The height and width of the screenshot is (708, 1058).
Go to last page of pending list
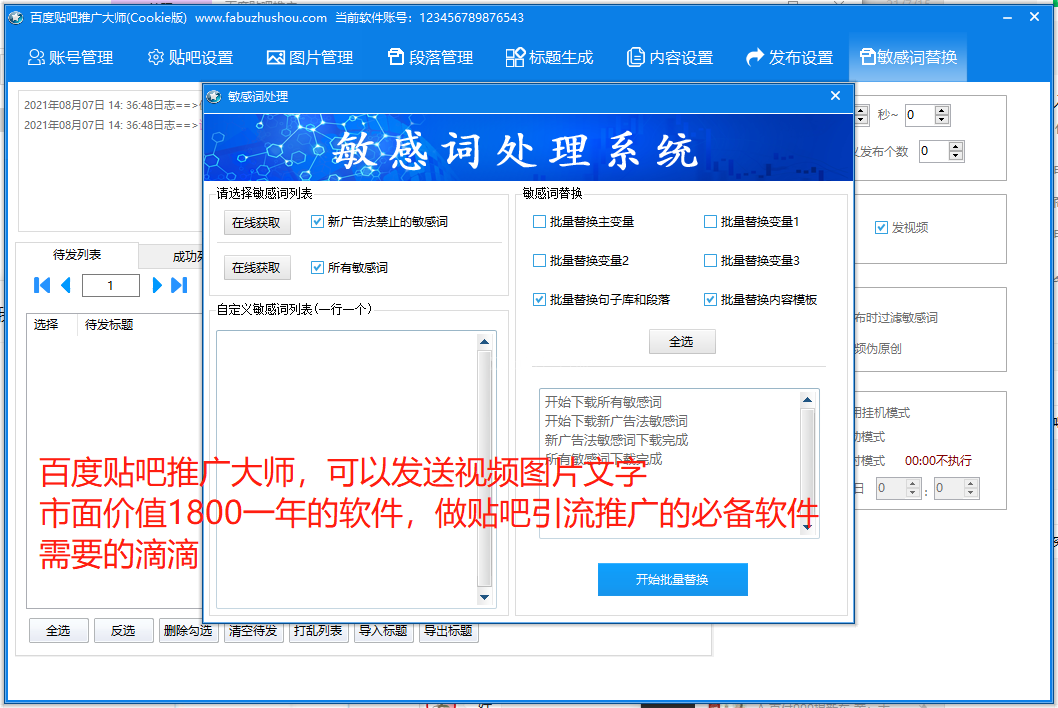coord(179,285)
